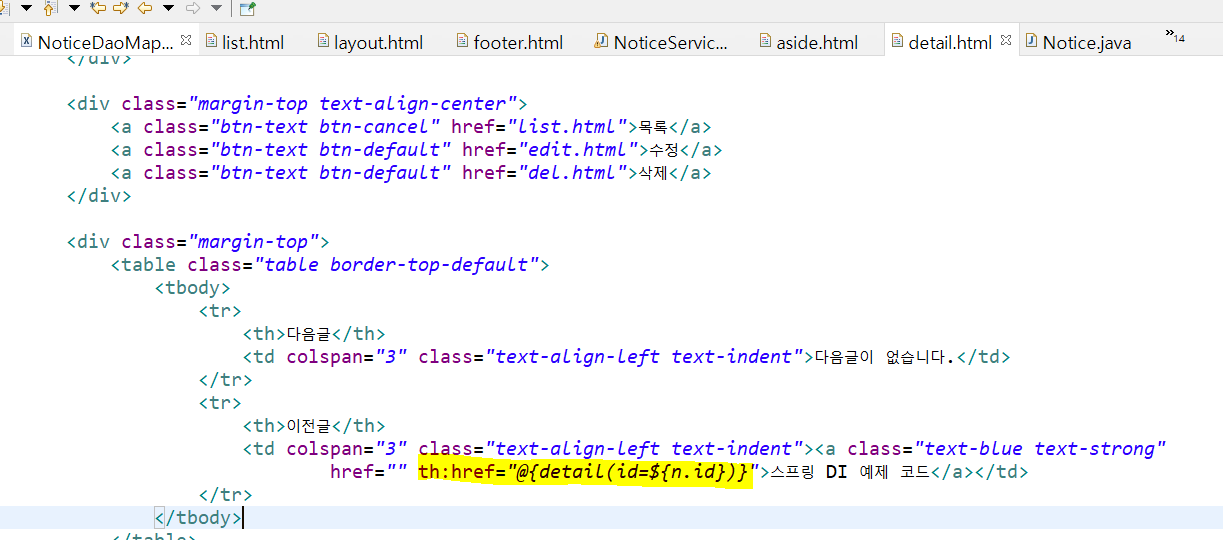Select the detail.html tab
Viewport: 1223px width, 540px height.
pos(950,42)
